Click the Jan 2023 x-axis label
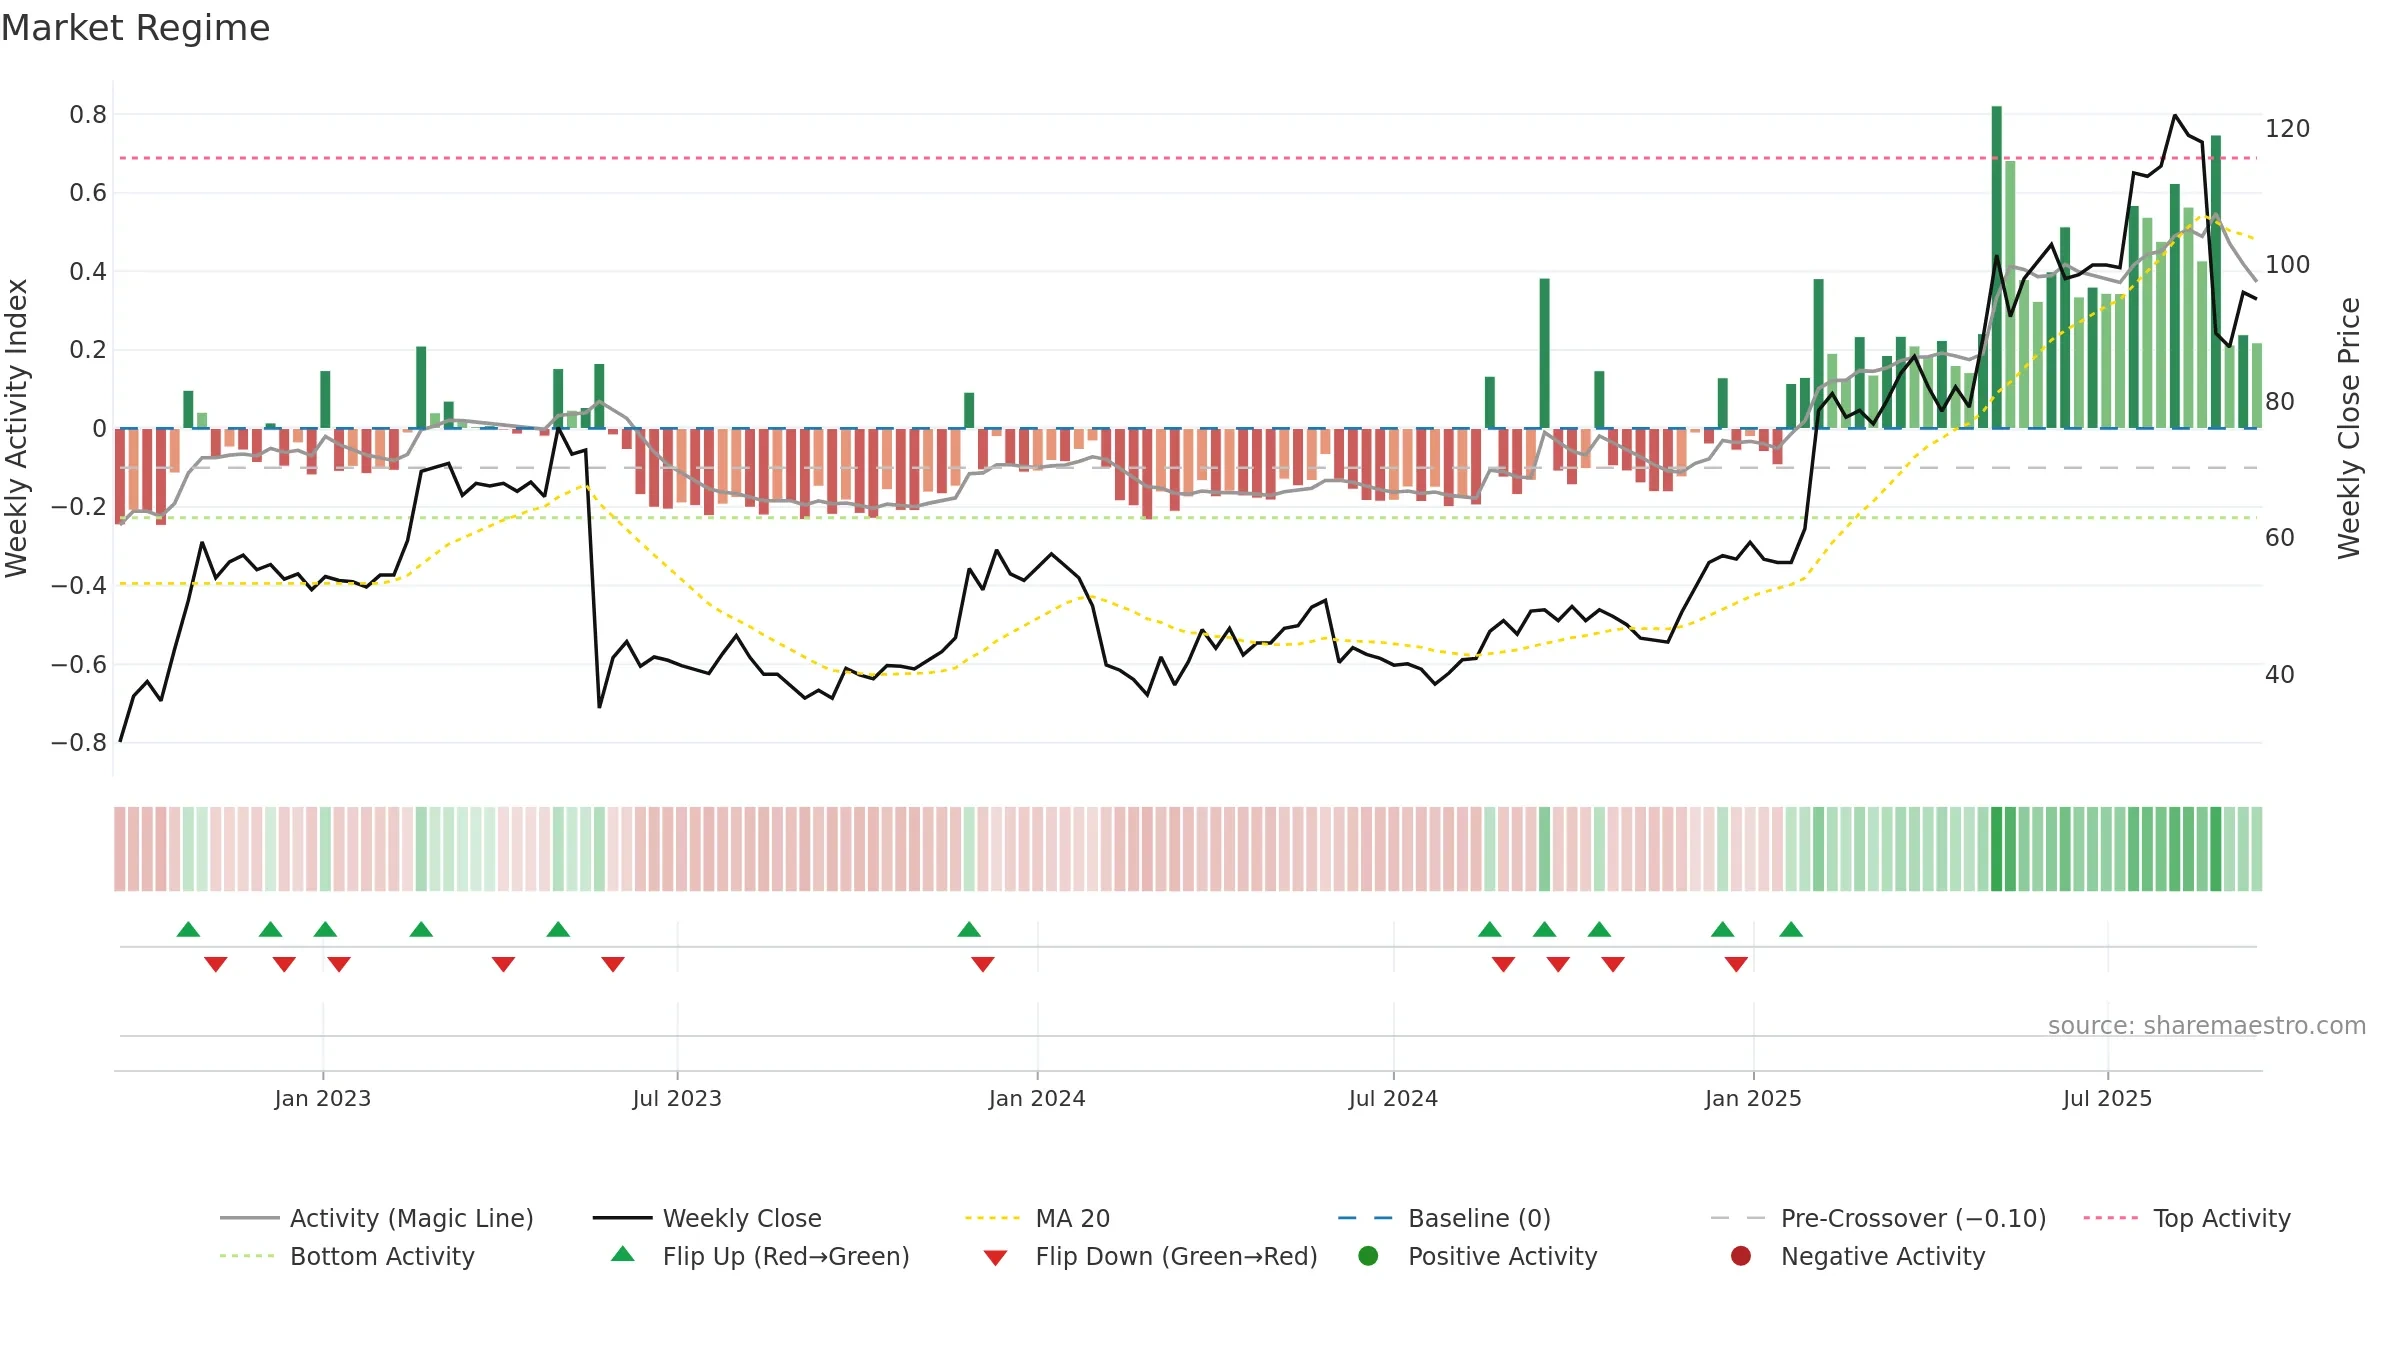This screenshot has width=2400, height=1350. (323, 1098)
